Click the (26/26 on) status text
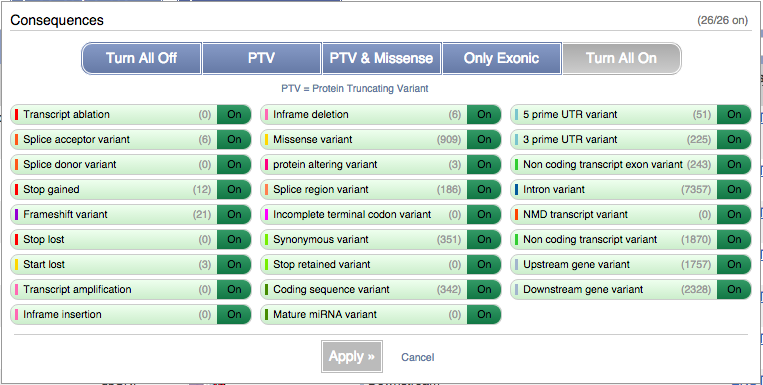763x385 pixels. (722, 20)
